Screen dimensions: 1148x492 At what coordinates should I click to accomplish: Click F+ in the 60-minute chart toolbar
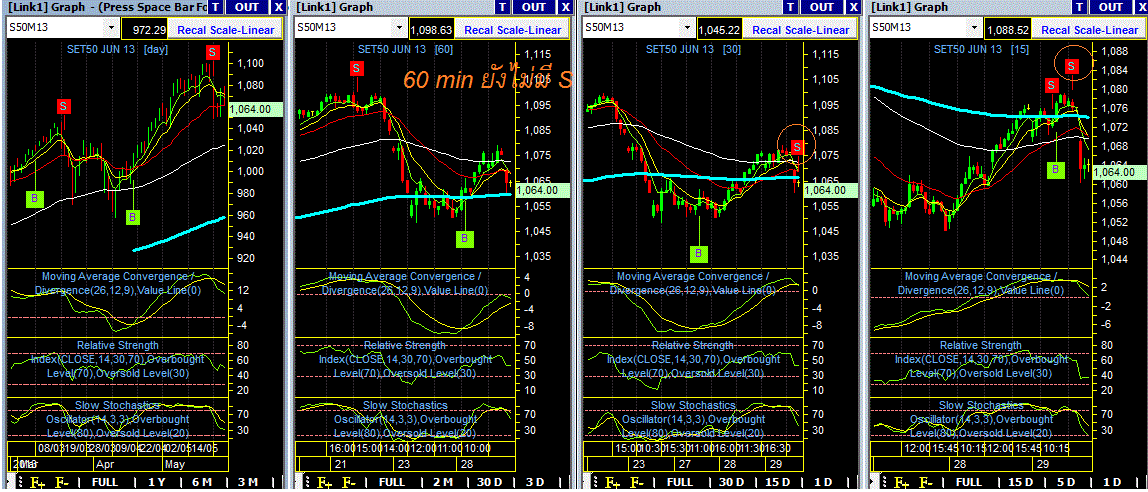[x=322, y=482]
